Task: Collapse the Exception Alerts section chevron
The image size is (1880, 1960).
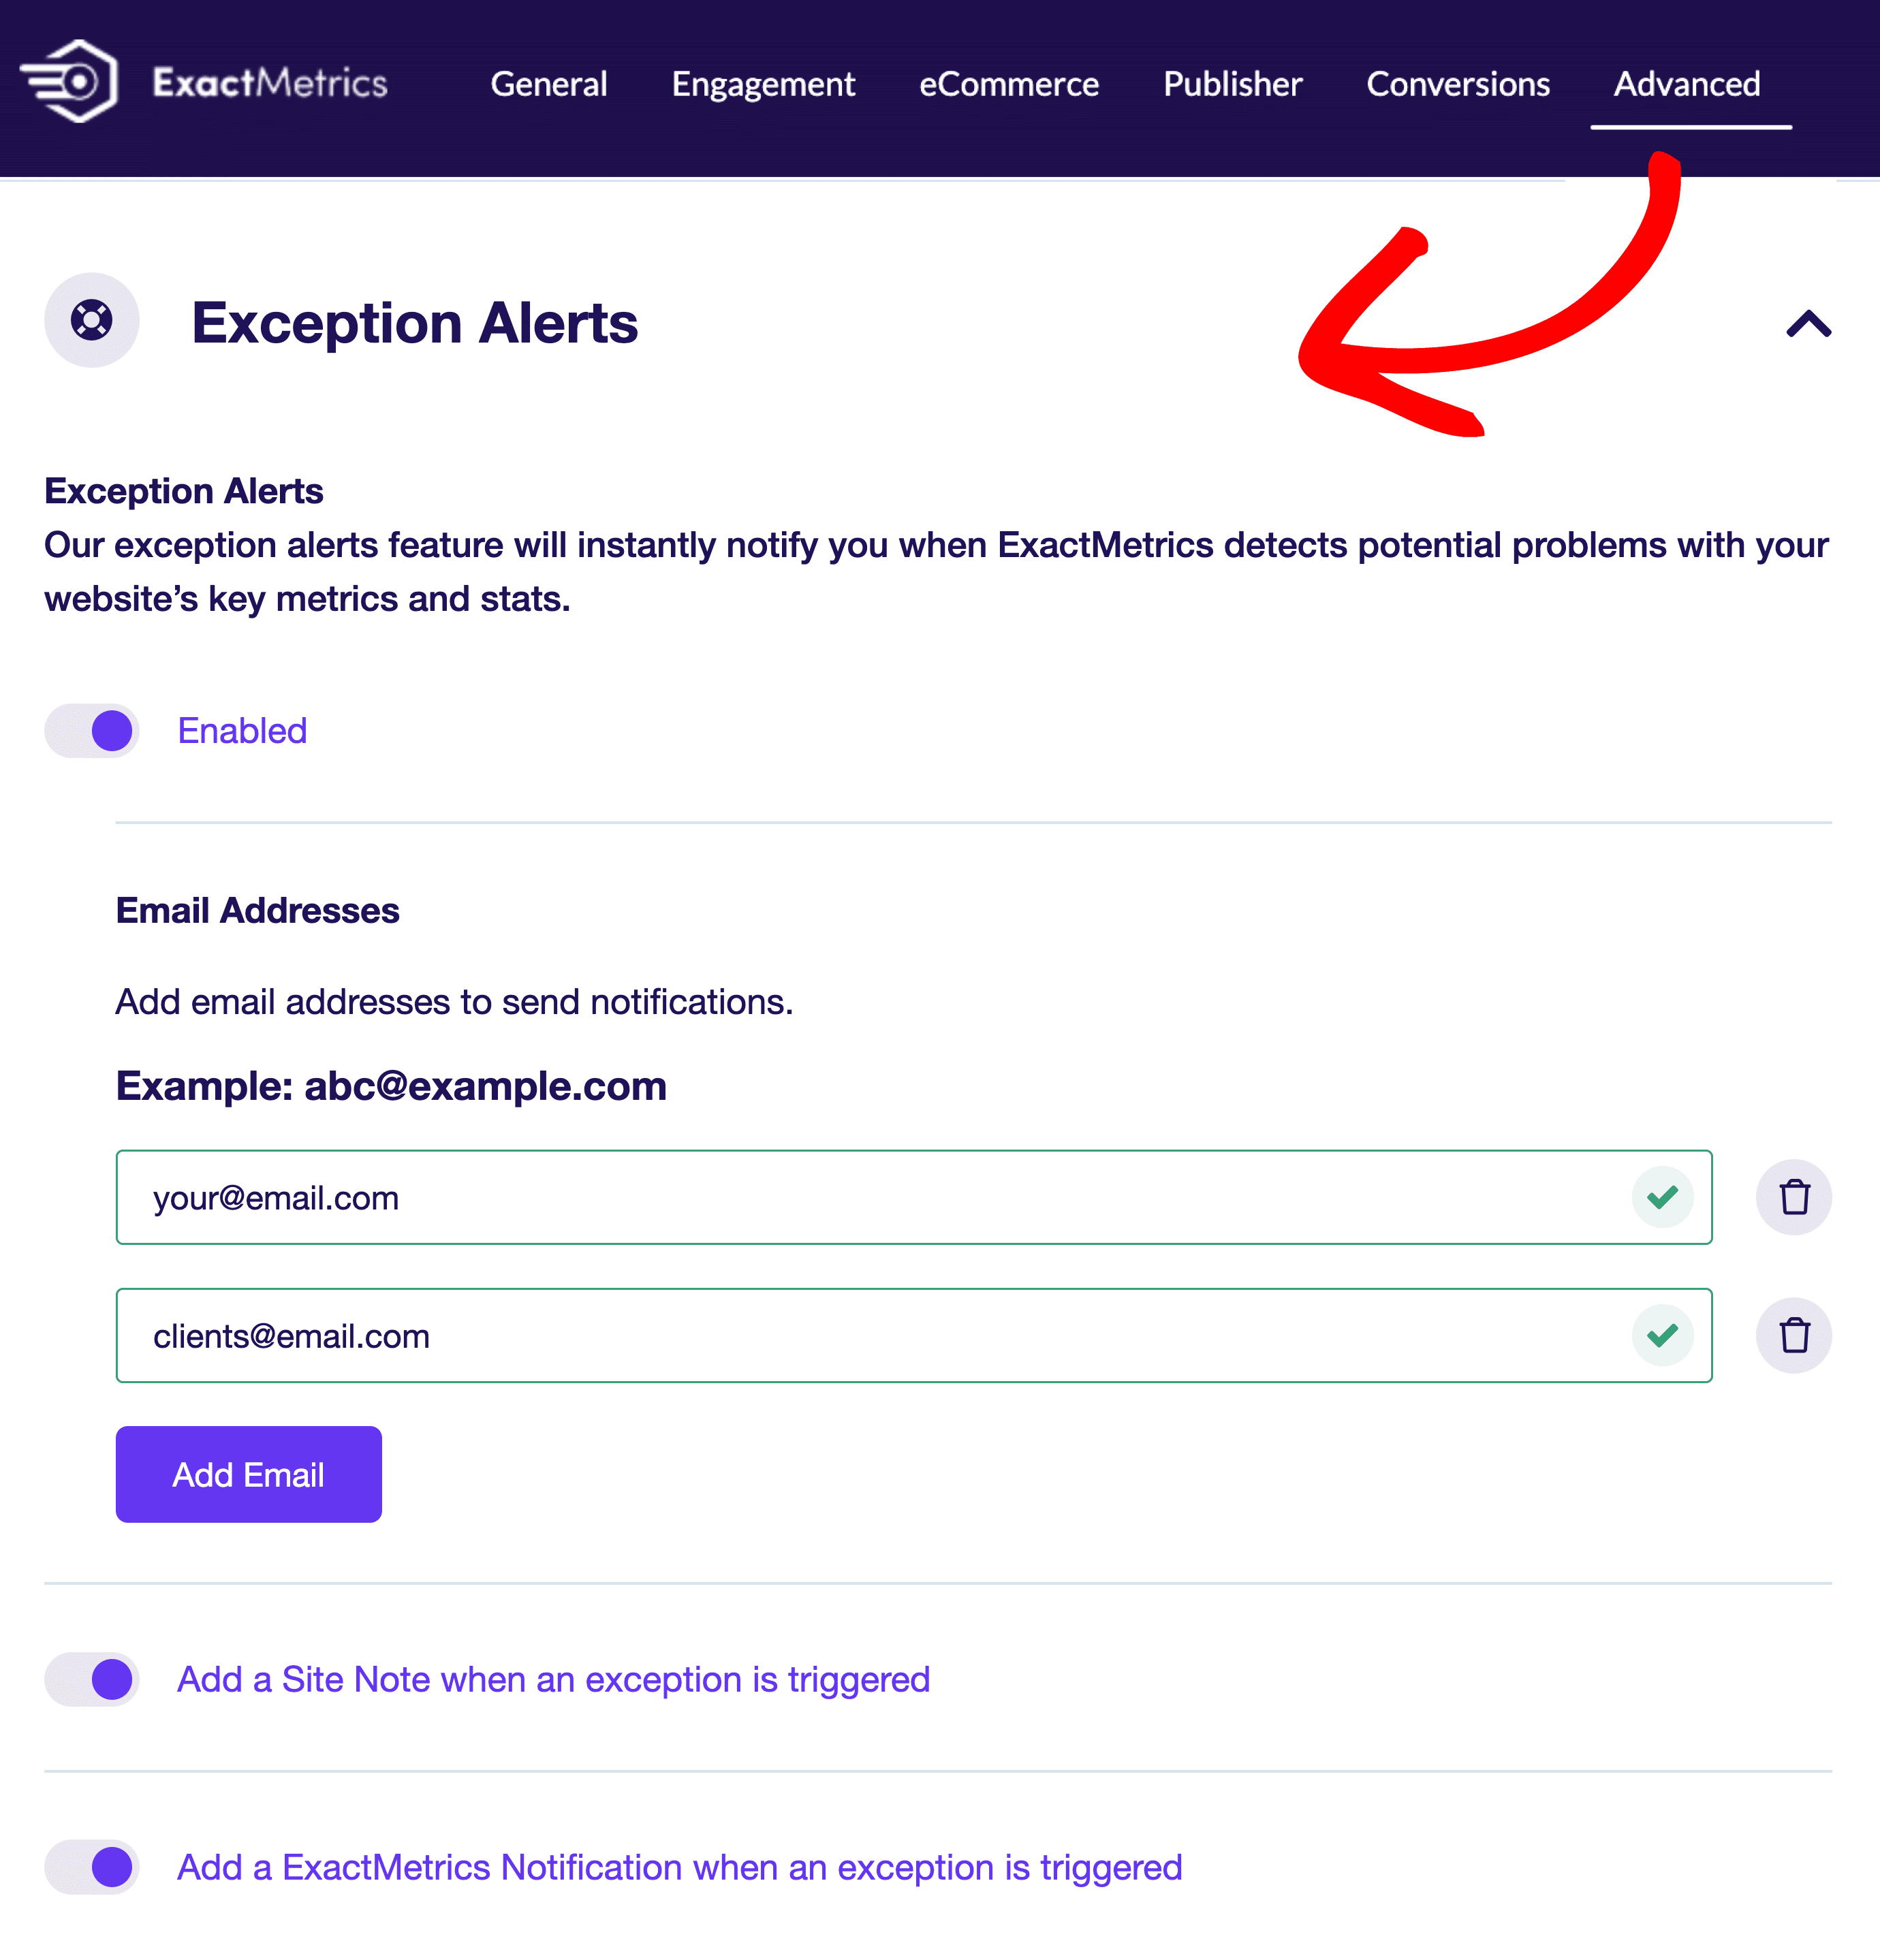Action: tap(1808, 323)
